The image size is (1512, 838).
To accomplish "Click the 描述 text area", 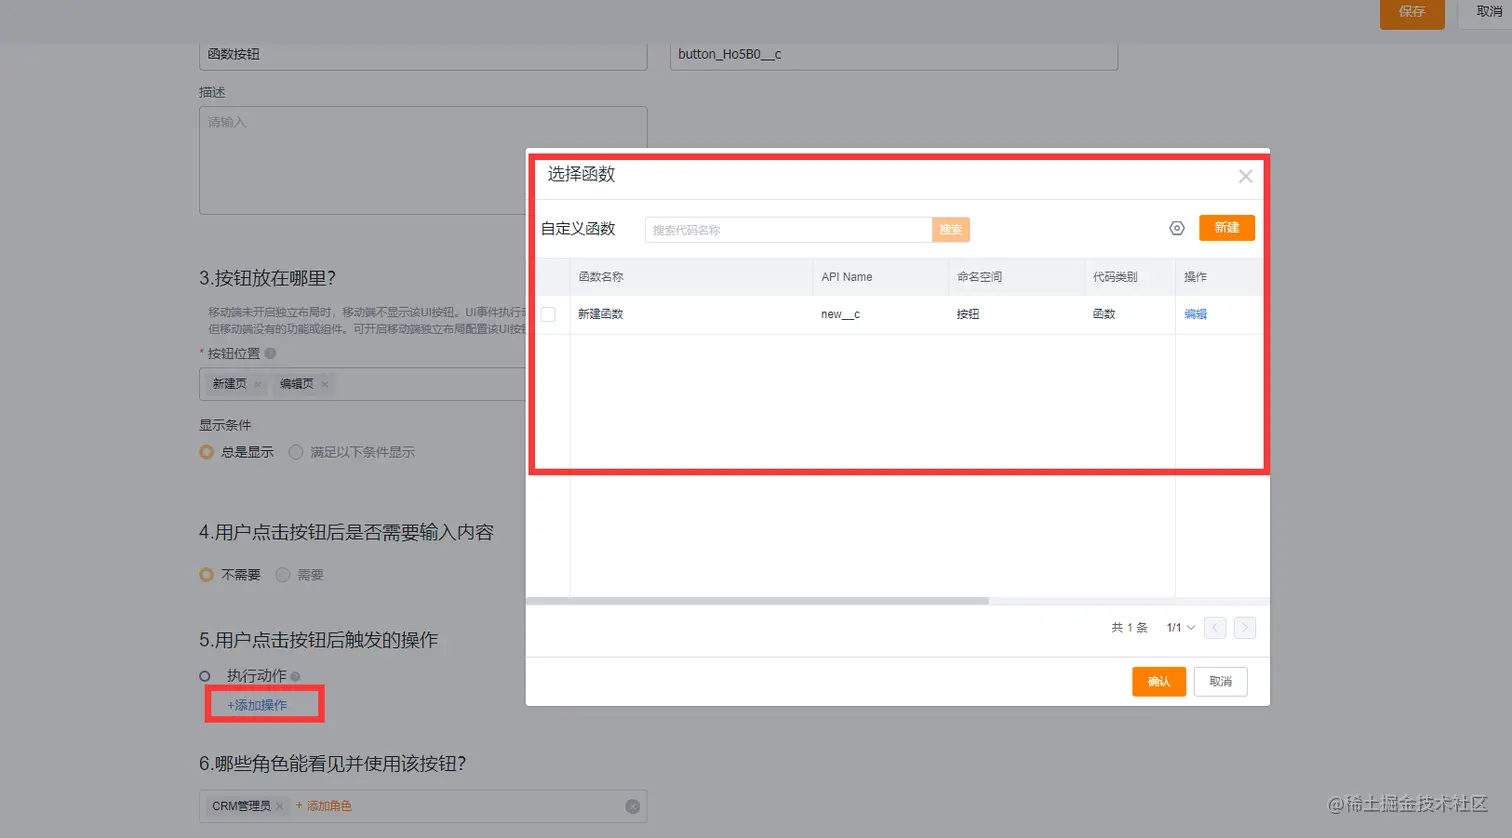I will [423, 160].
